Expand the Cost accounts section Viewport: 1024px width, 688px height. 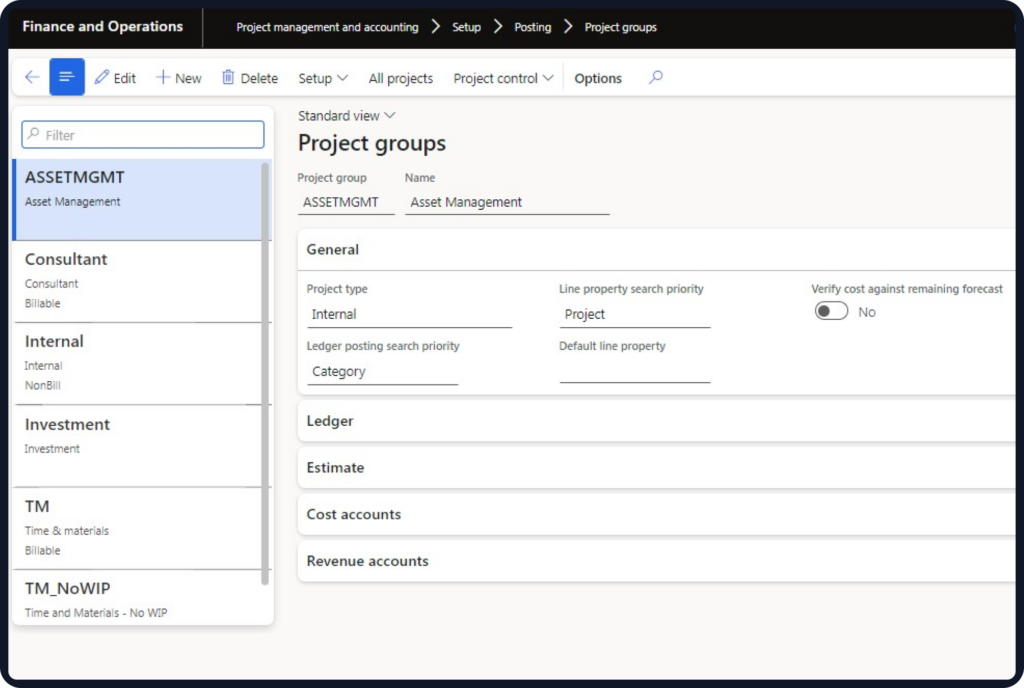click(x=656, y=514)
